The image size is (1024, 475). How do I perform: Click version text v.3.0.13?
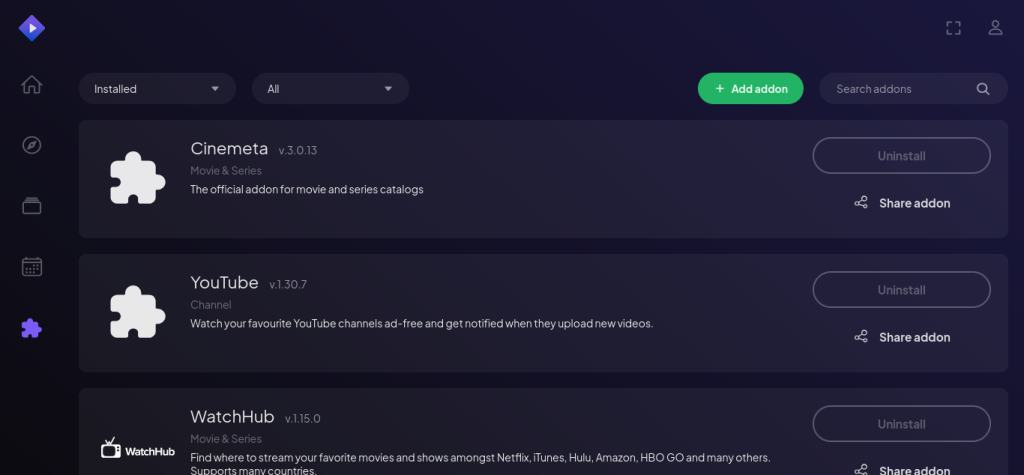pos(298,150)
